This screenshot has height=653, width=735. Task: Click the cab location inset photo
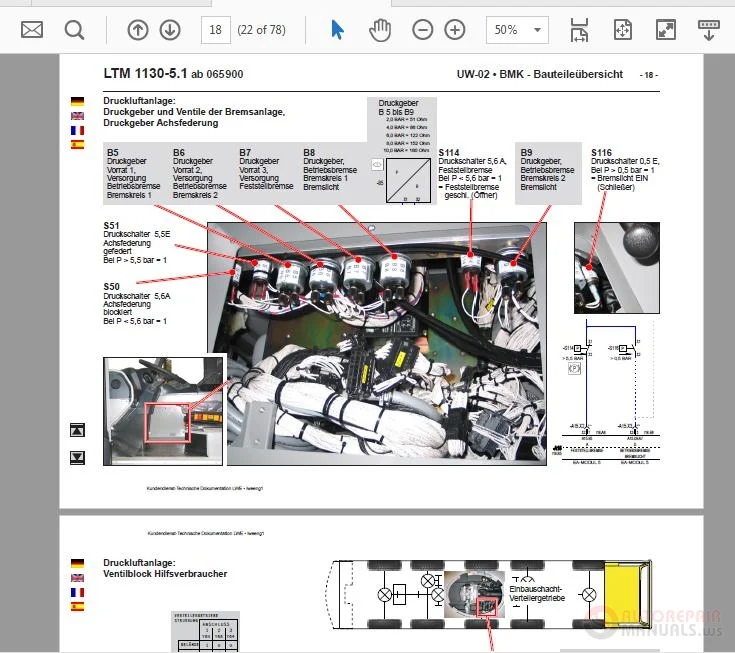163,411
